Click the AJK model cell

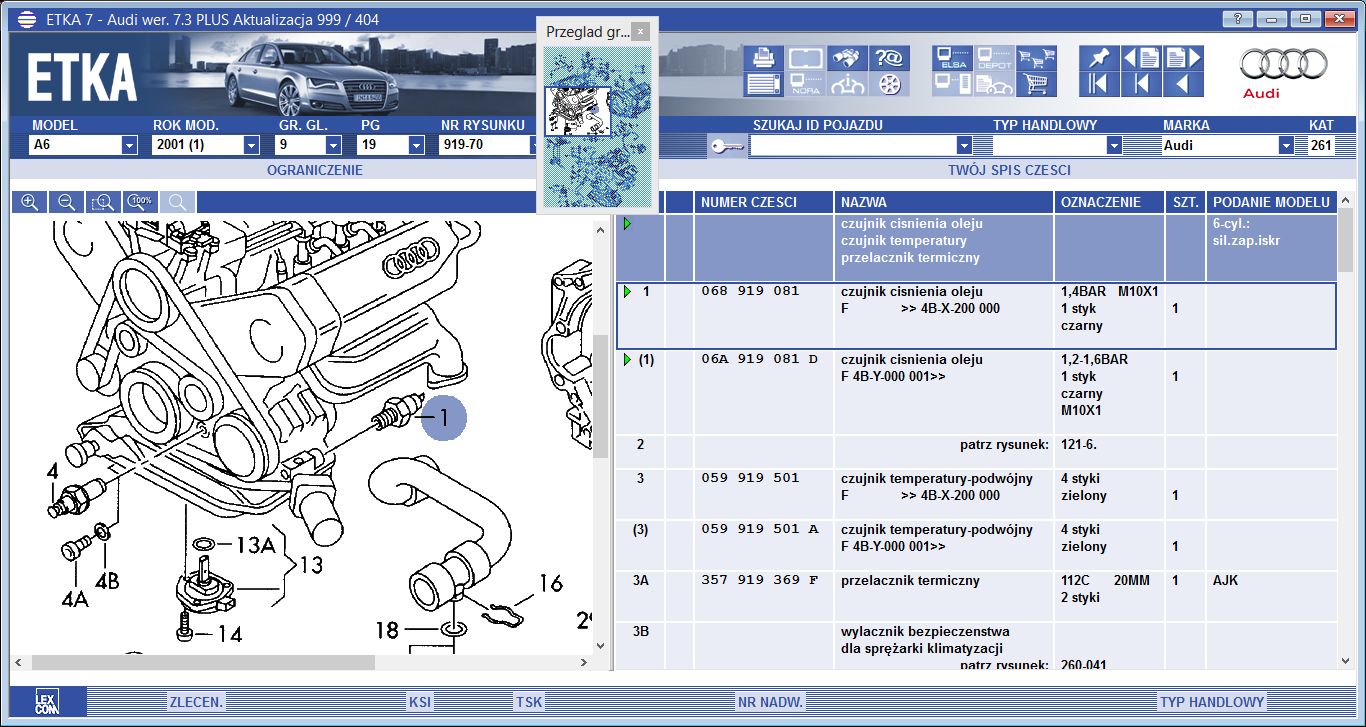(x=1225, y=580)
